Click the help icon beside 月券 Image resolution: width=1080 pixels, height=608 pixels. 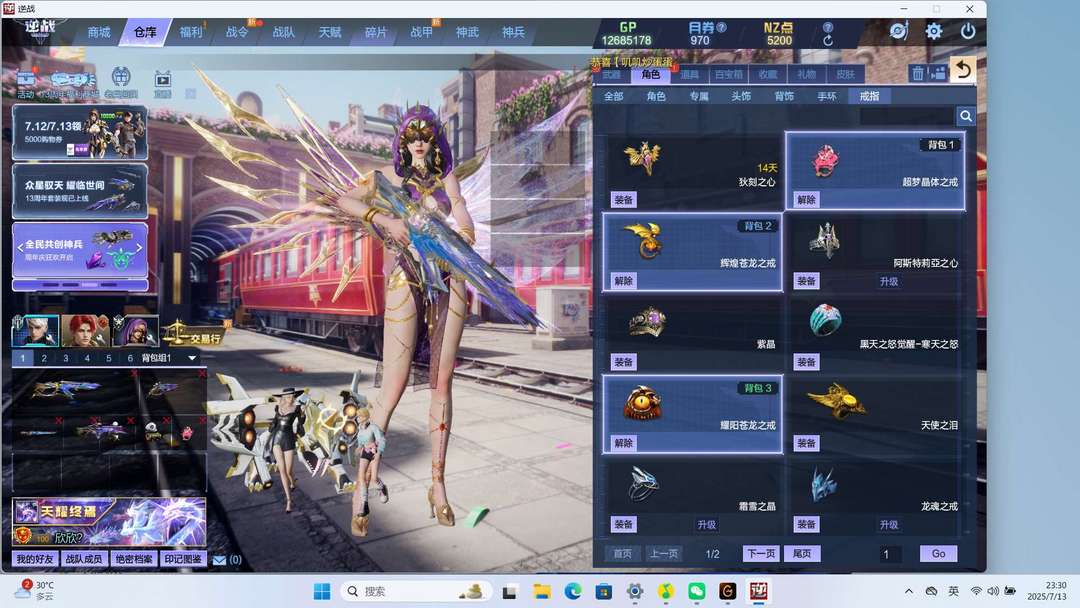coord(721,28)
